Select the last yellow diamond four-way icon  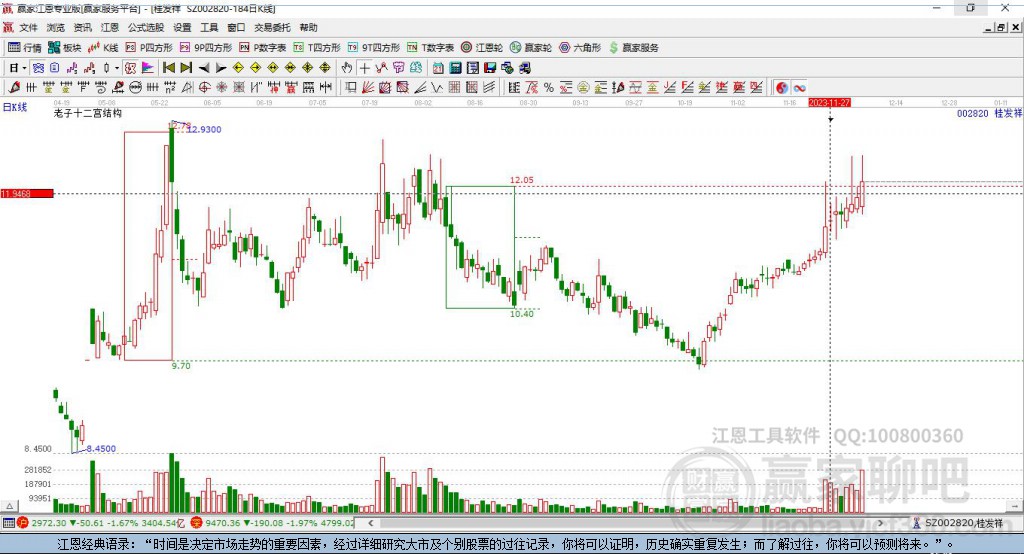tap(325, 68)
